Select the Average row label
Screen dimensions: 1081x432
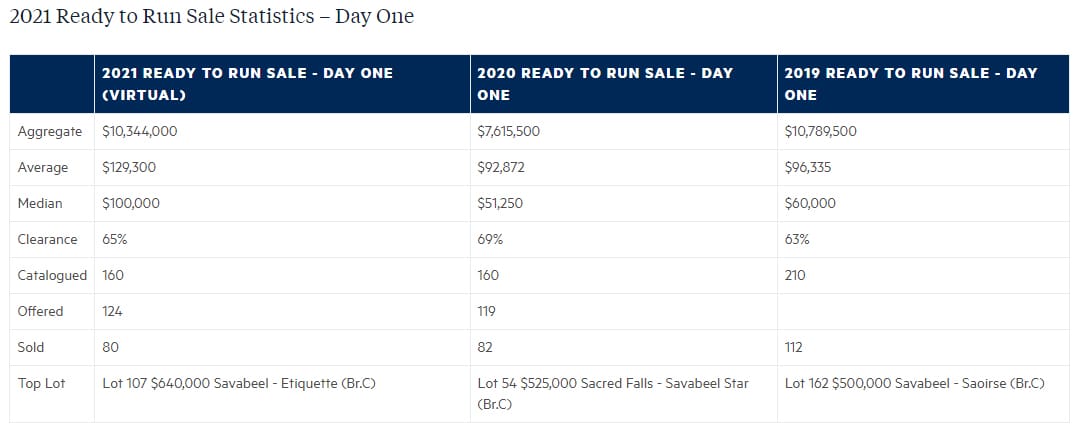point(43,167)
